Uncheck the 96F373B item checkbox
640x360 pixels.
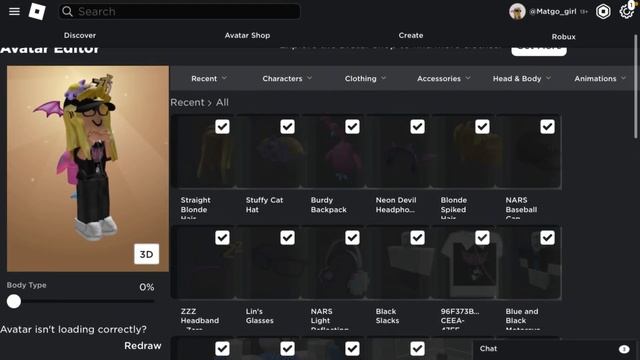point(482,238)
